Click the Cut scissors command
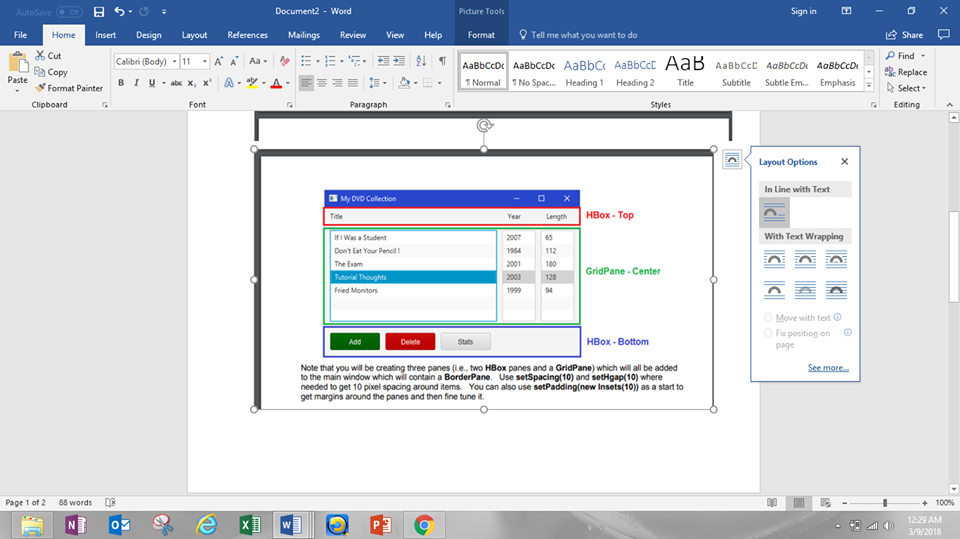960x539 pixels. coord(48,56)
